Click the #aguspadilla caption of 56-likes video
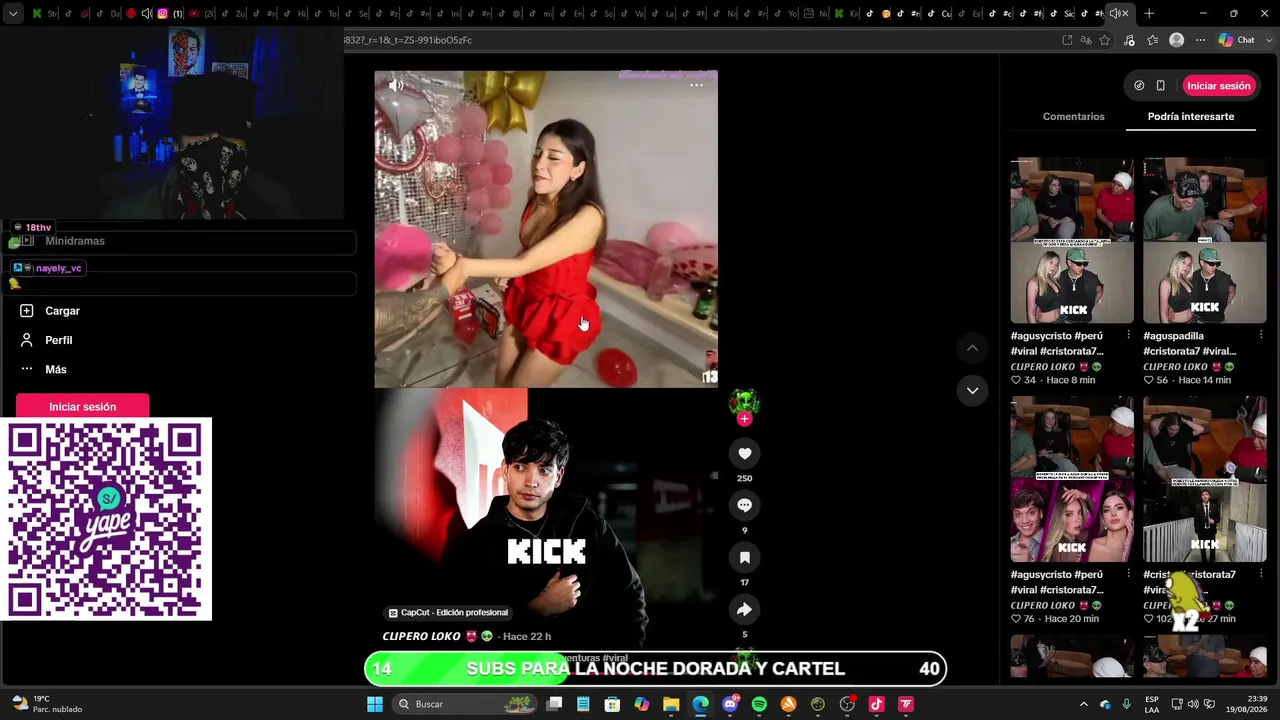 [x=1190, y=344]
